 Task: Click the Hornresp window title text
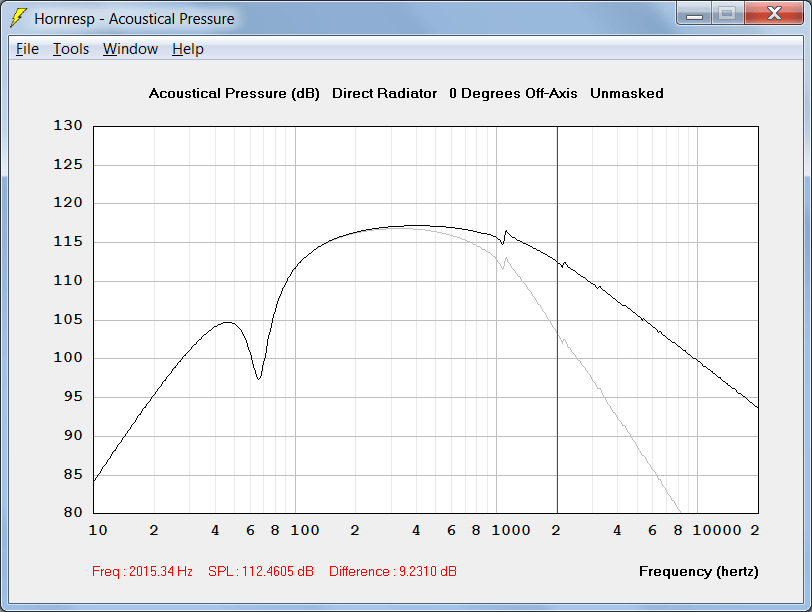tap(134, 19)
